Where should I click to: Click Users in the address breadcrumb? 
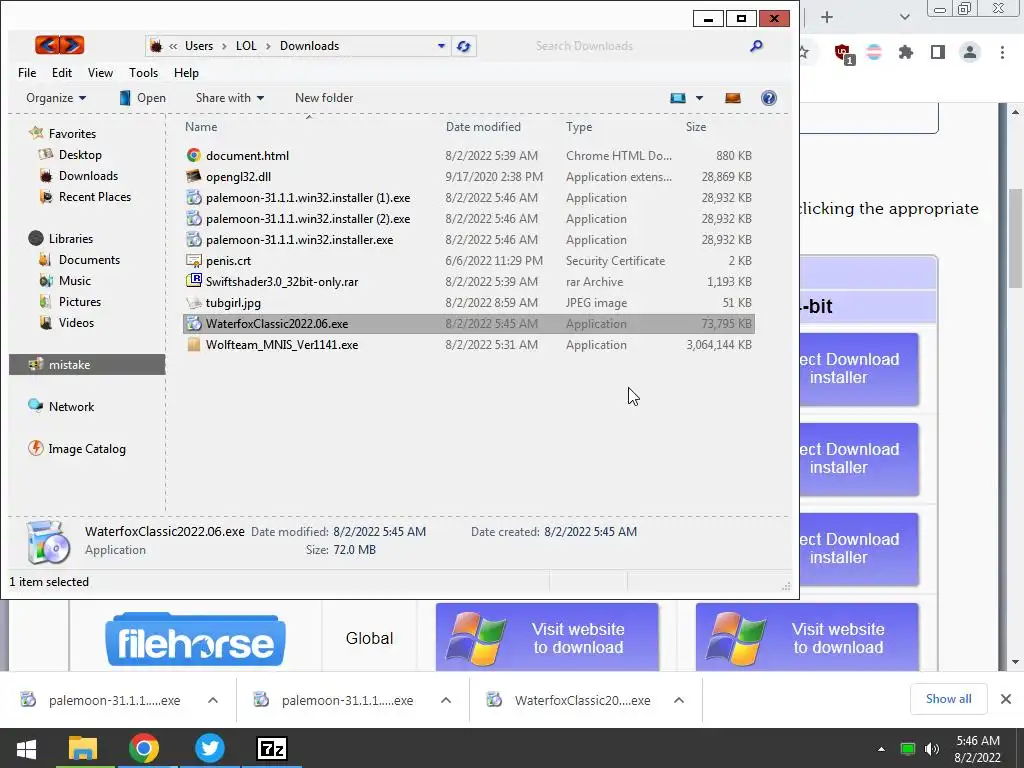point(199,46)
